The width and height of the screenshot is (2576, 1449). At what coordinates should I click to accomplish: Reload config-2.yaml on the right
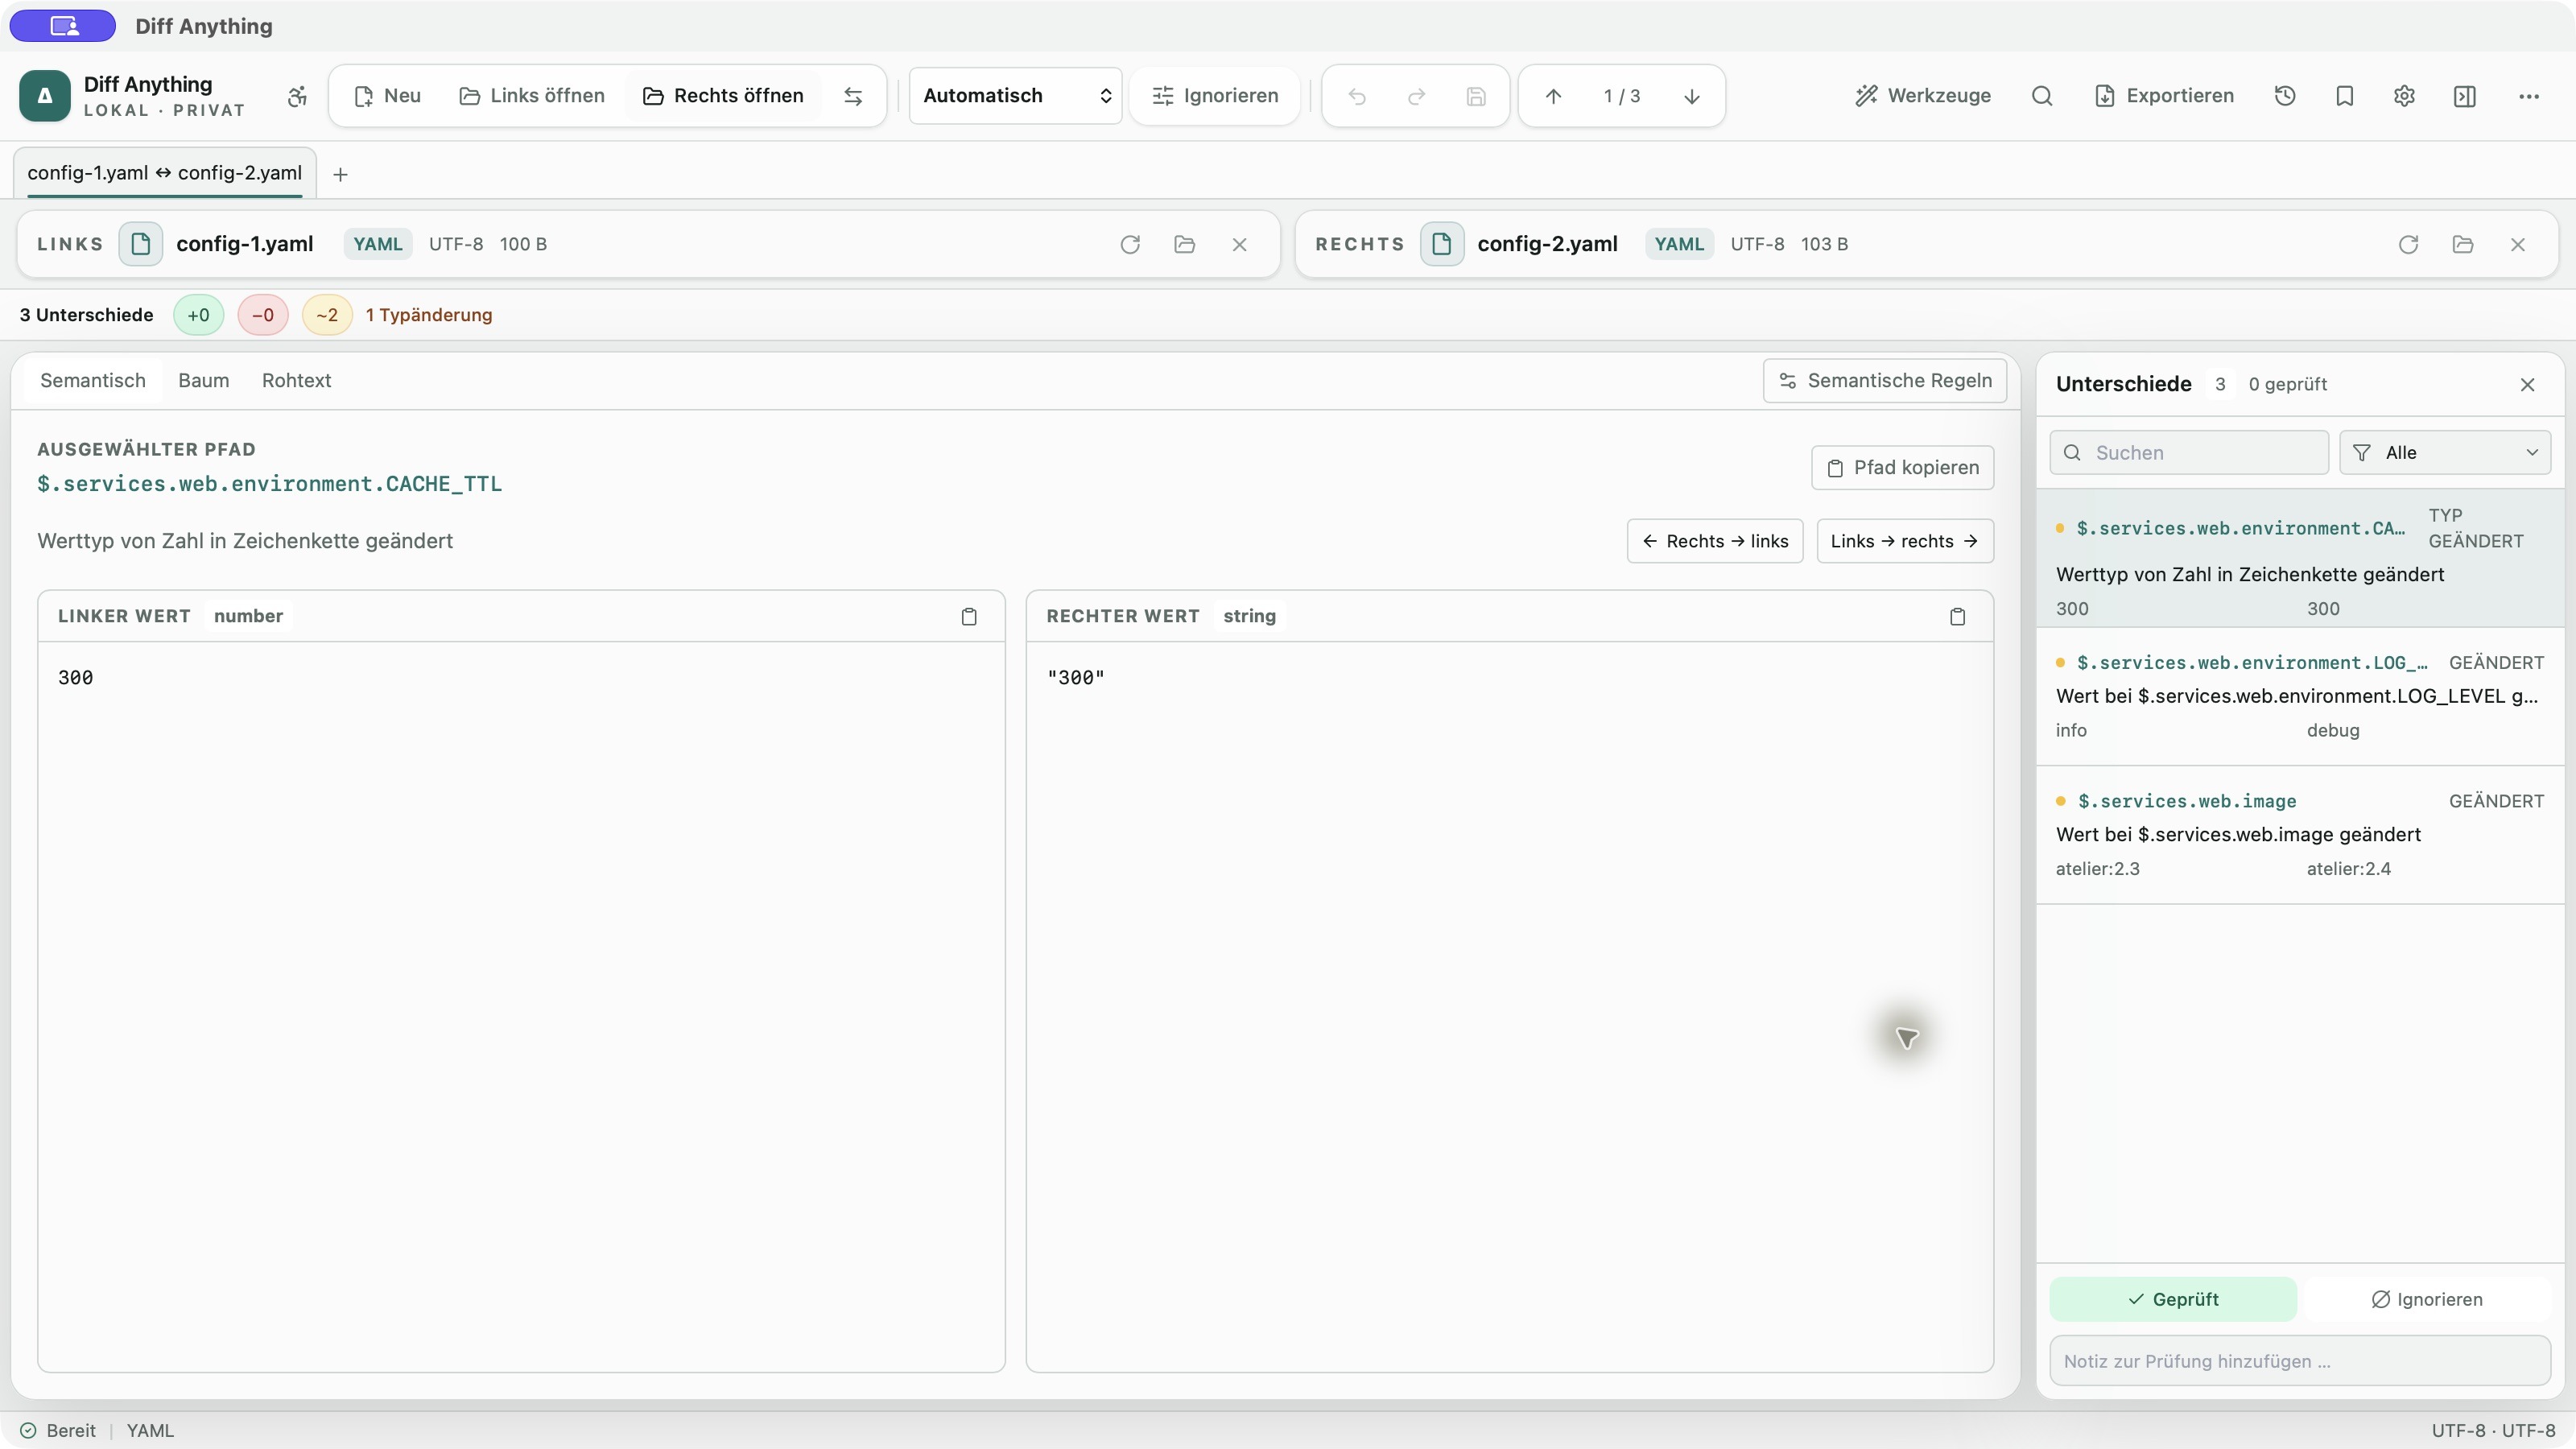(2408, 244)
